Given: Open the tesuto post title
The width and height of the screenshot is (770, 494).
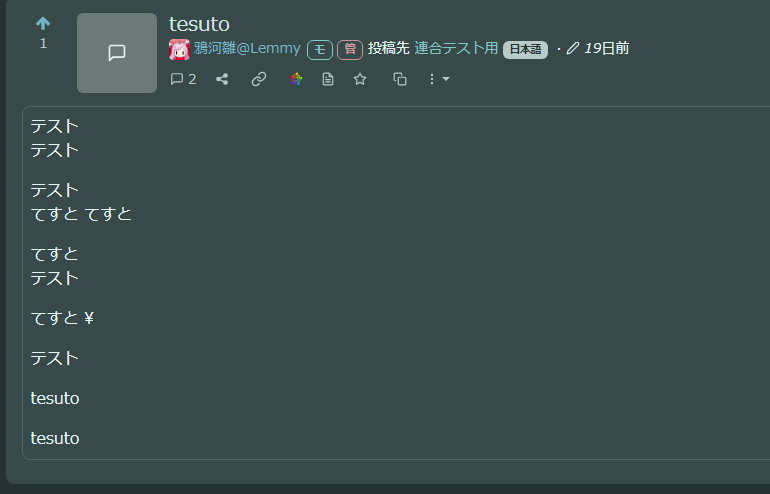Looking at the screenshot, I should (199, 24).
